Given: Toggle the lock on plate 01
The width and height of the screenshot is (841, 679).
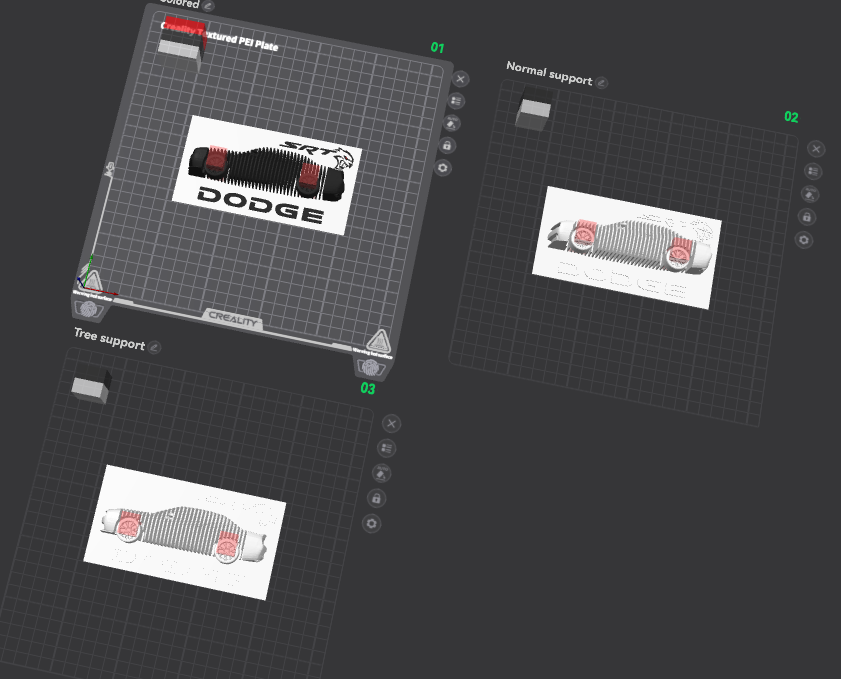Looking at the screenshot, I should [447, 145].
